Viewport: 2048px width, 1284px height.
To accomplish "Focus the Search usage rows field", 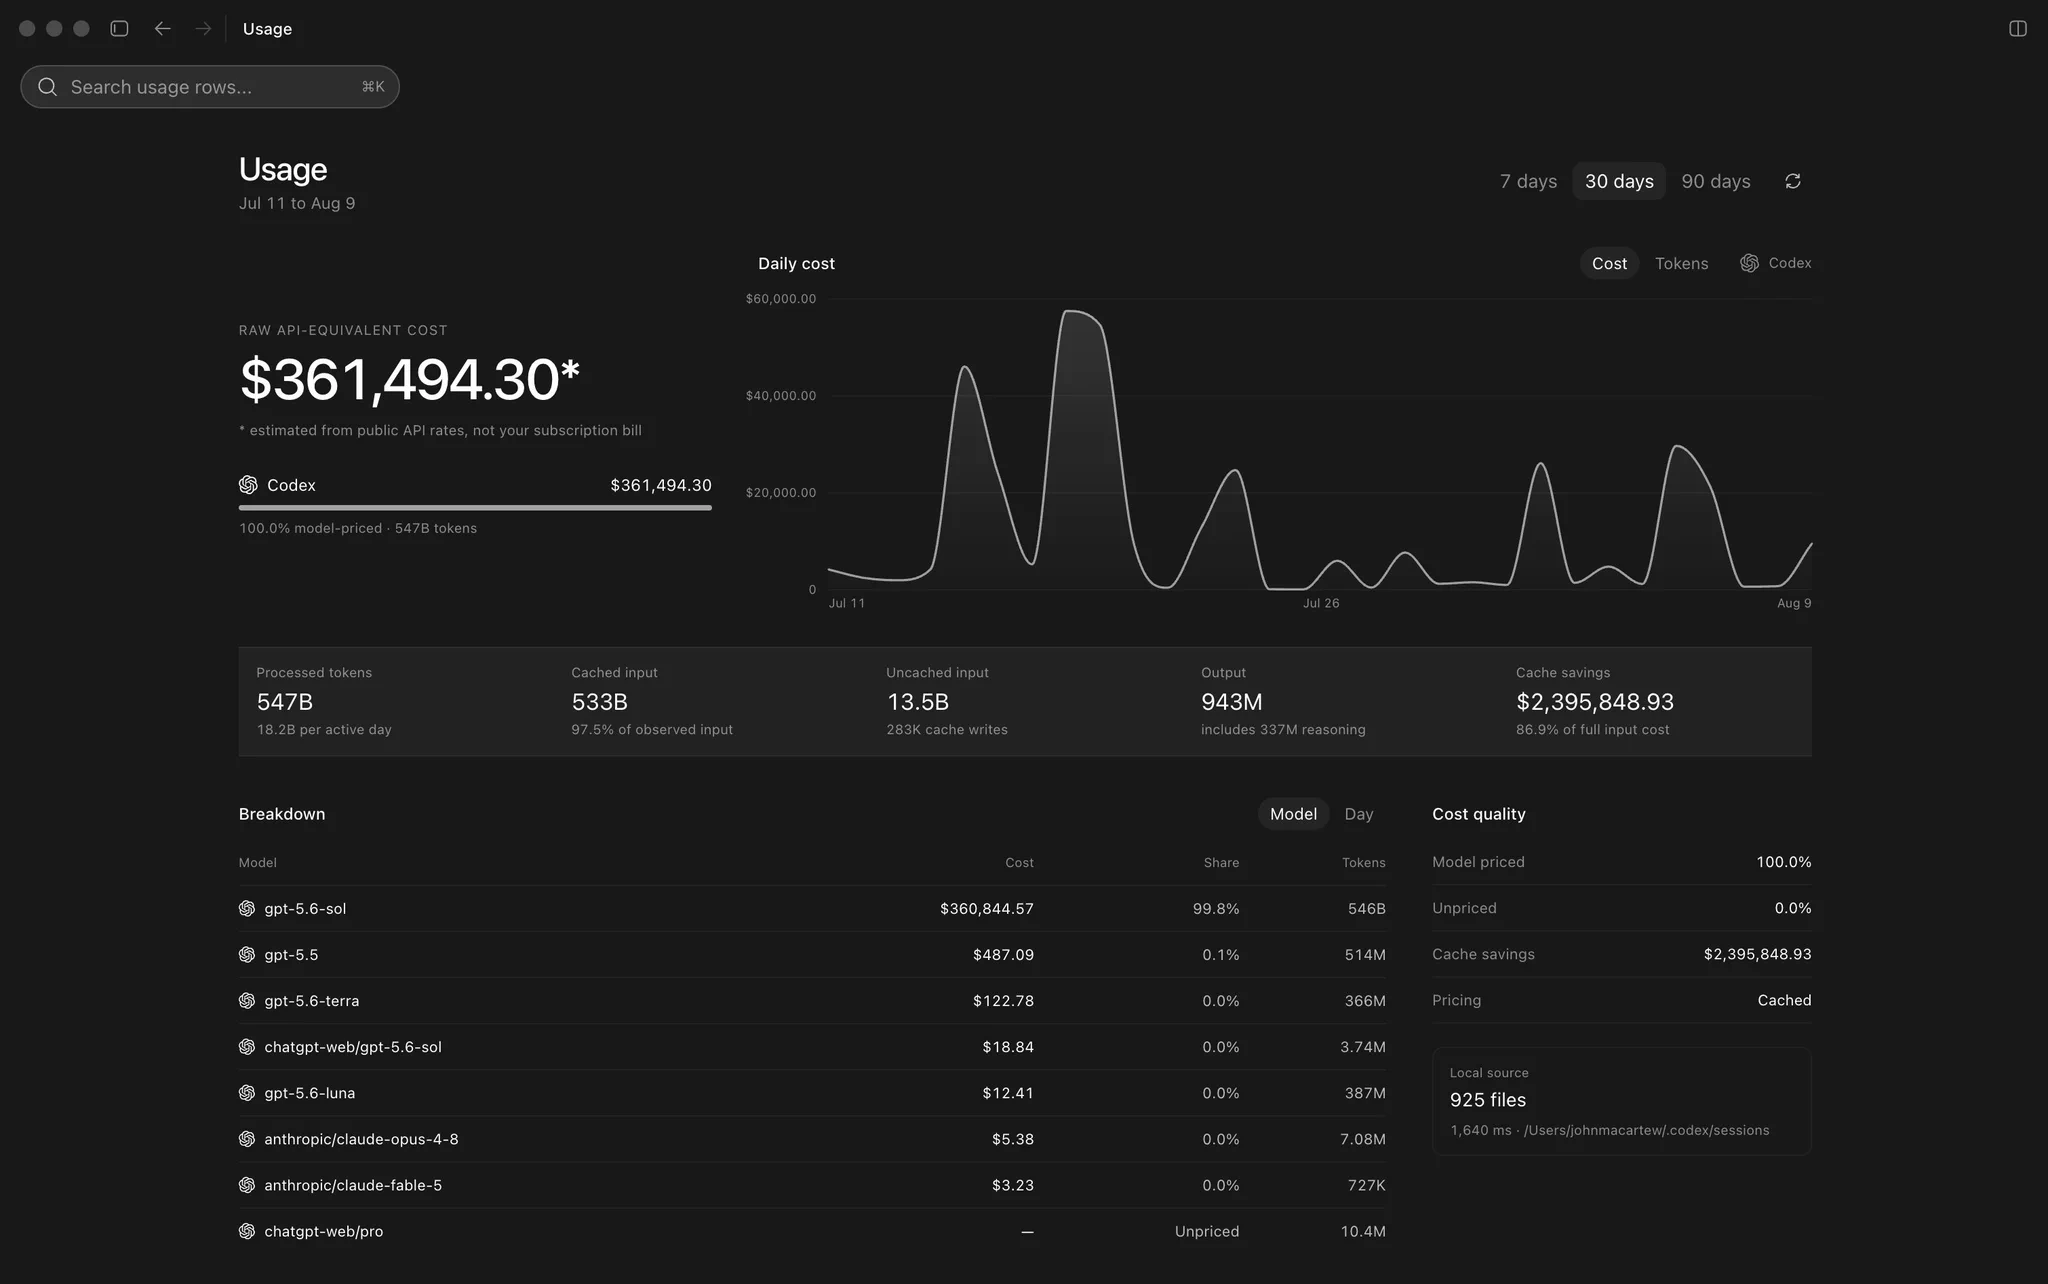I will [210, 87].
